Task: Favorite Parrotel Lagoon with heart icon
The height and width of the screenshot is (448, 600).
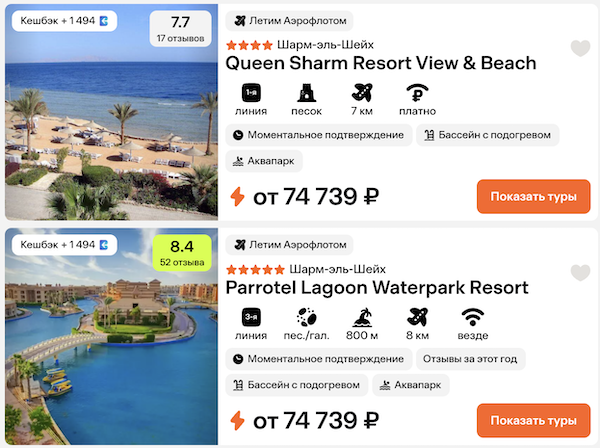Action: 580,272
